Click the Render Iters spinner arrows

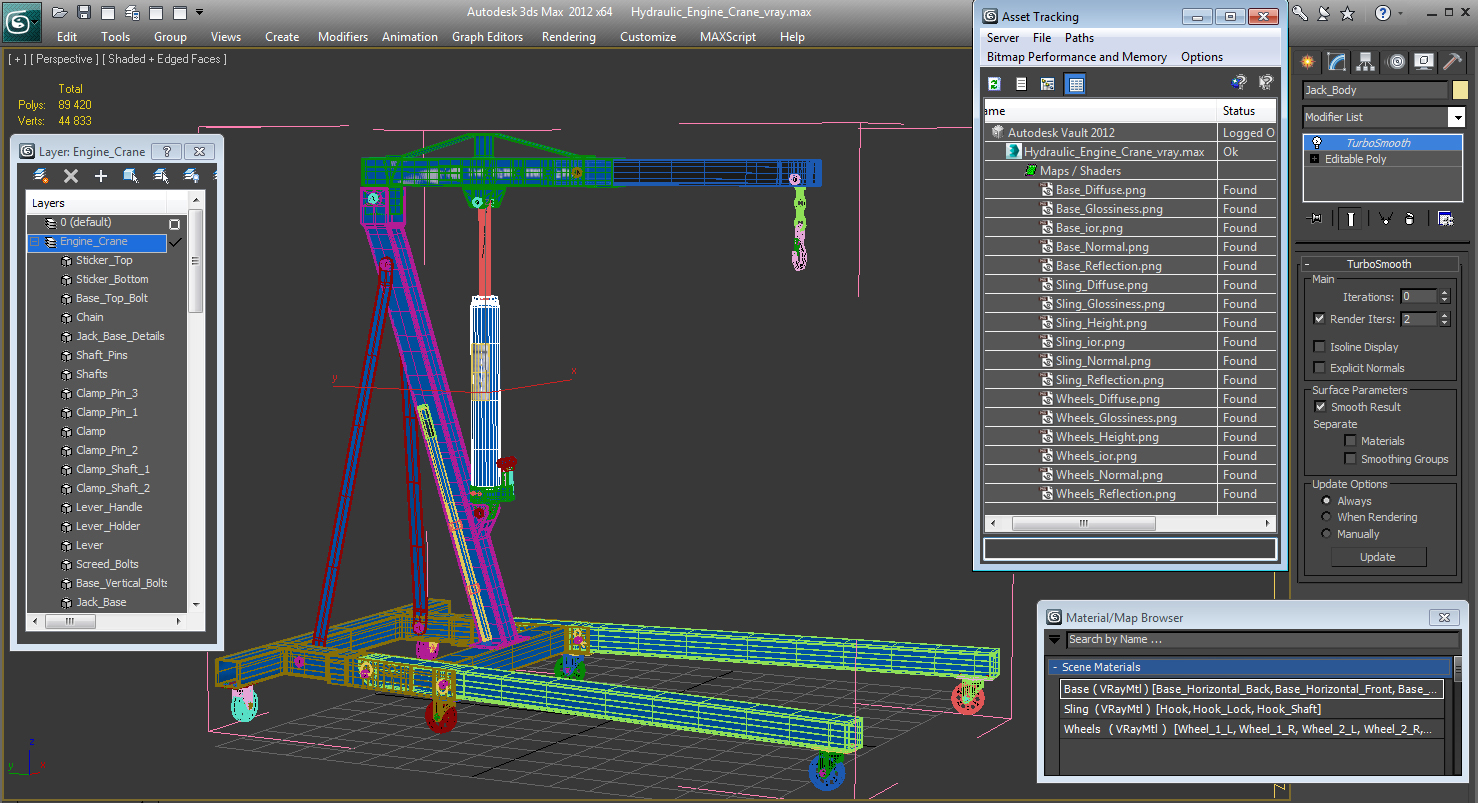point(1444,319)
